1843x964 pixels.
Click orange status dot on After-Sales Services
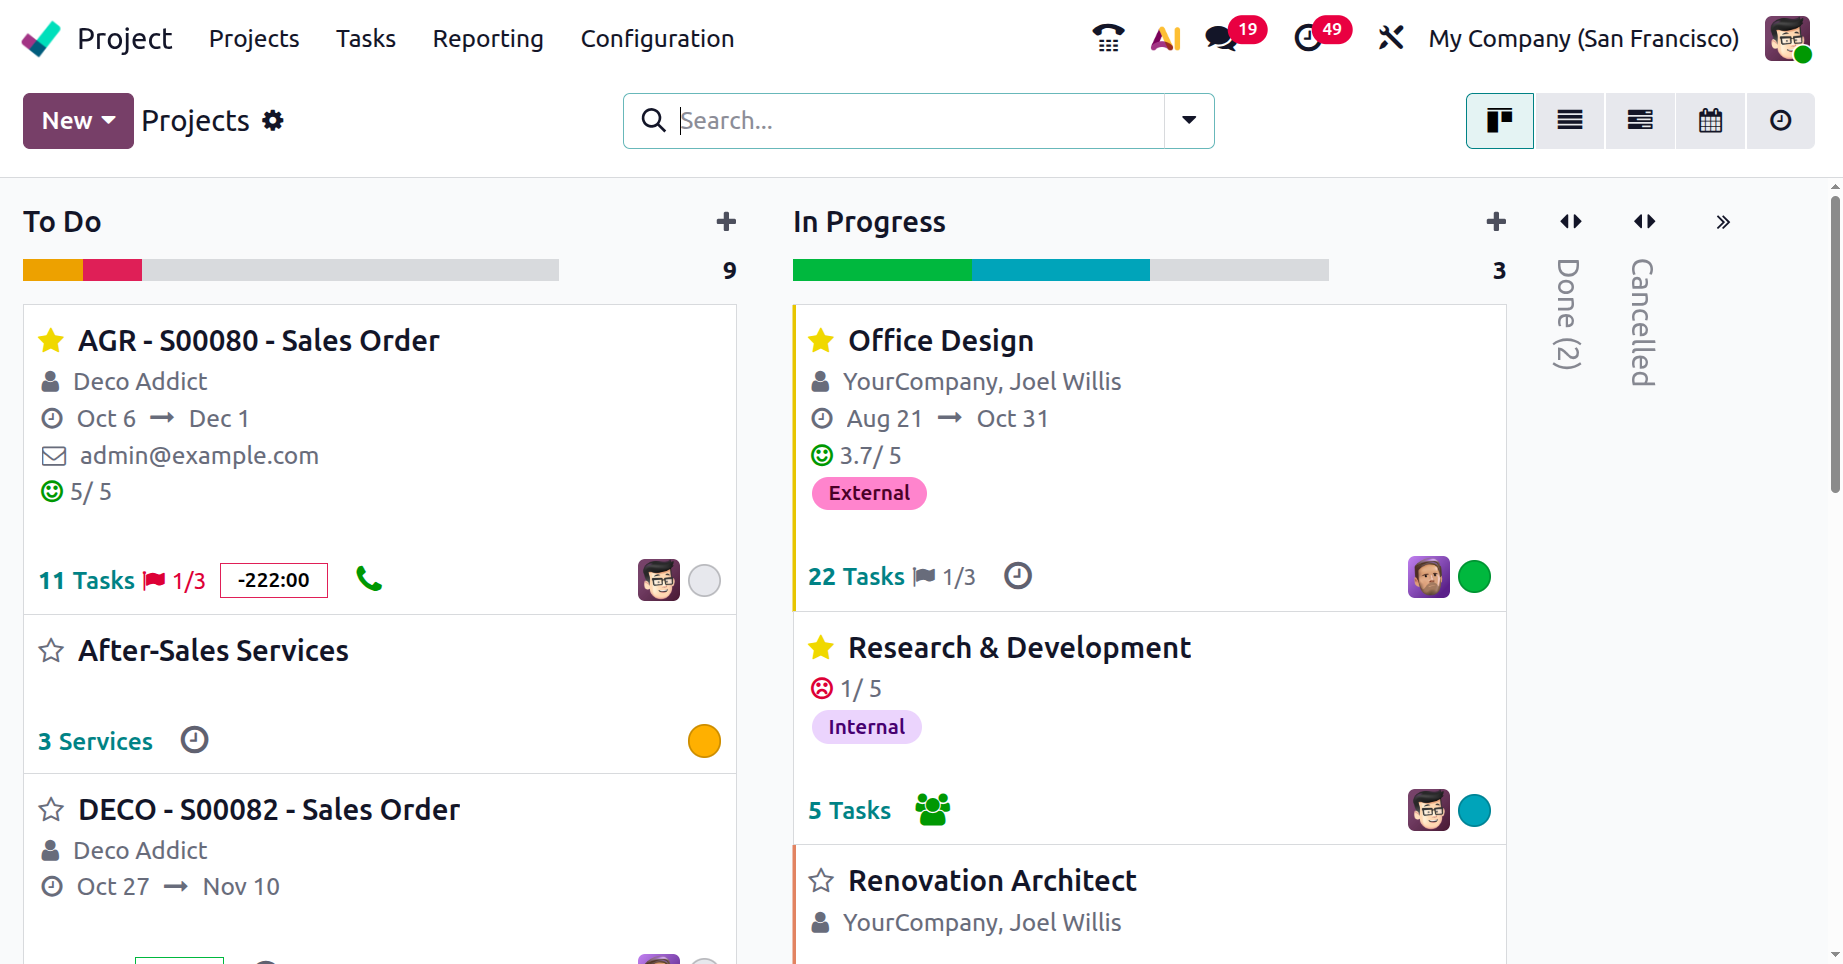point(704,741)
